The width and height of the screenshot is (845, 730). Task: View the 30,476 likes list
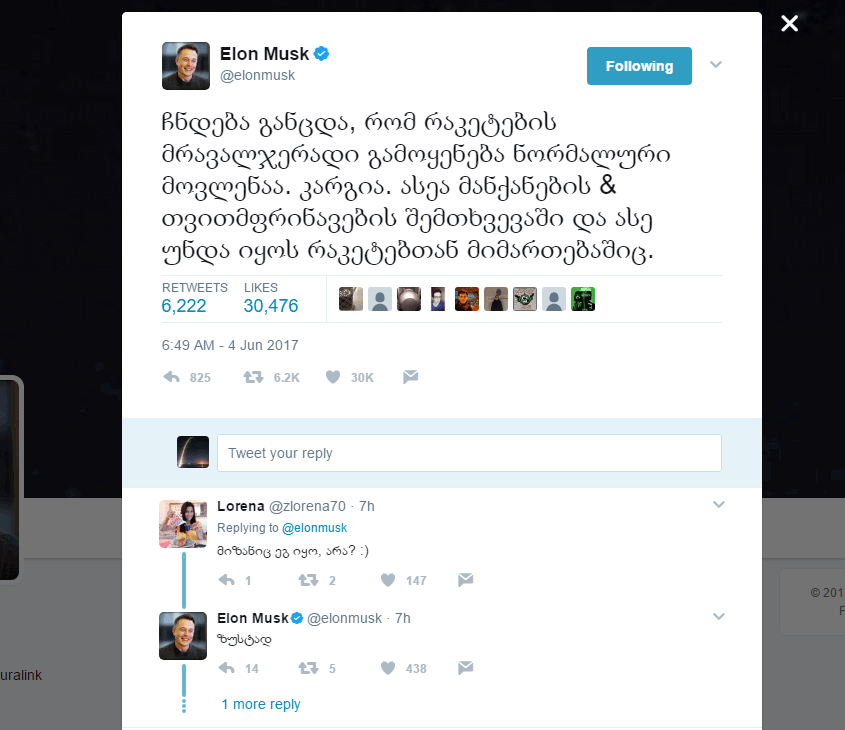[x=271, y=306]
